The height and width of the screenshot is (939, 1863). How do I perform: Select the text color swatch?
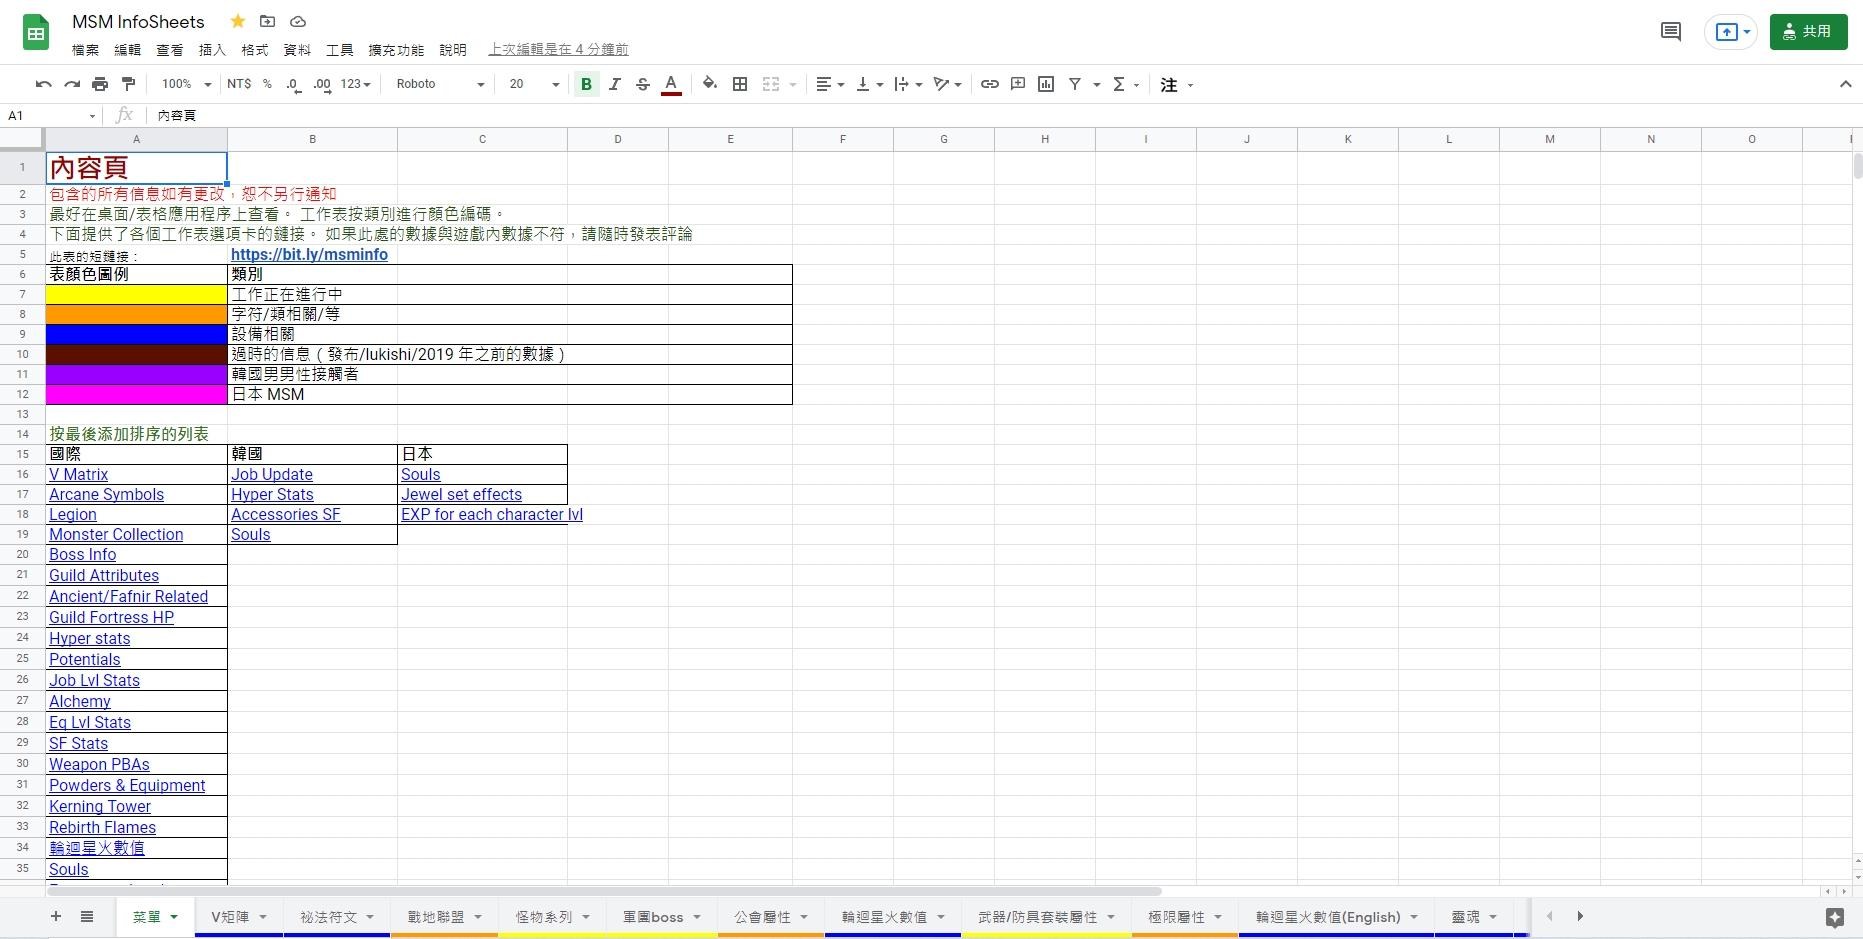click(x=671, y=84)
